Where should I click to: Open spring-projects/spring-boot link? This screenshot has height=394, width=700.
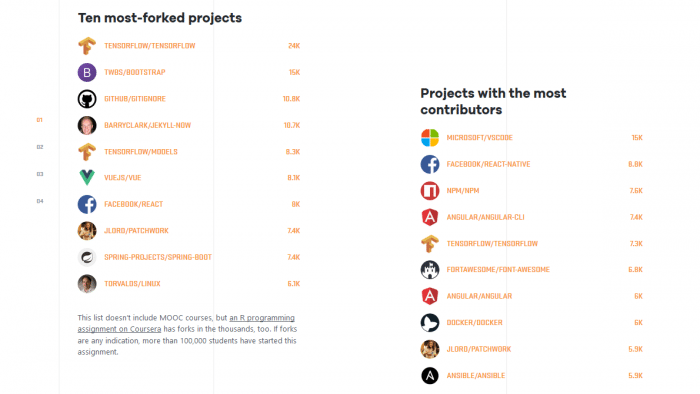tap(158, 257)
